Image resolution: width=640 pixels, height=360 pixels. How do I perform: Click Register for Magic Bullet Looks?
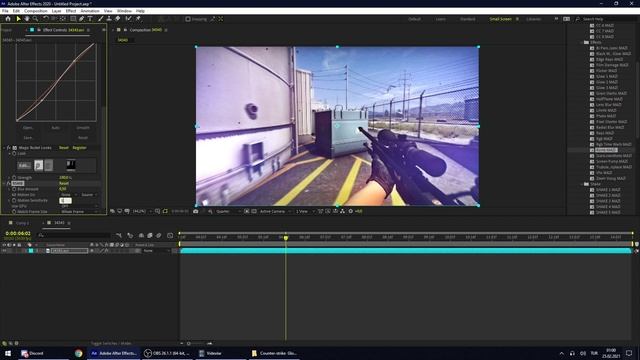click(x=79, y=147)
